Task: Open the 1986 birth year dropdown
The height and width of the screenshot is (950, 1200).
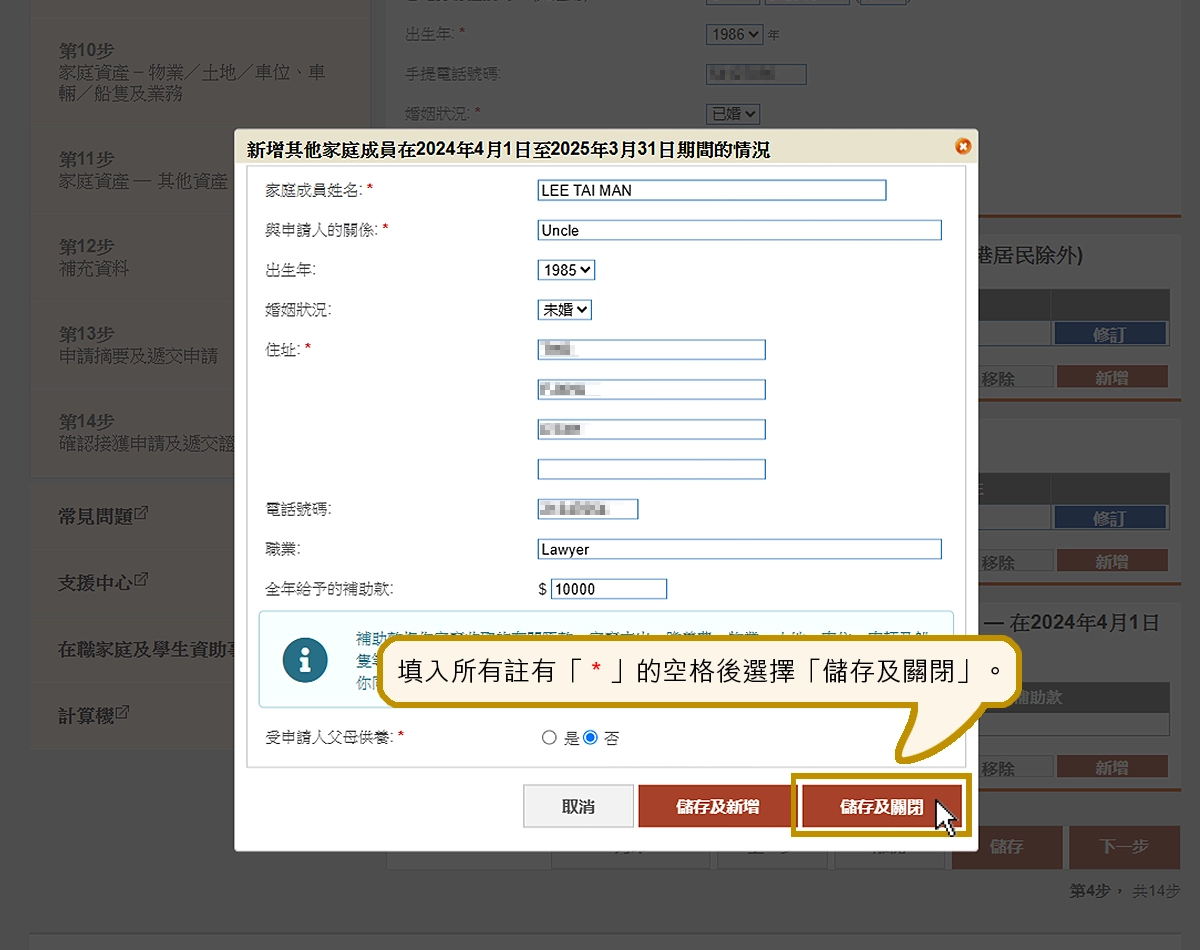Action: (x=734, y=34)
